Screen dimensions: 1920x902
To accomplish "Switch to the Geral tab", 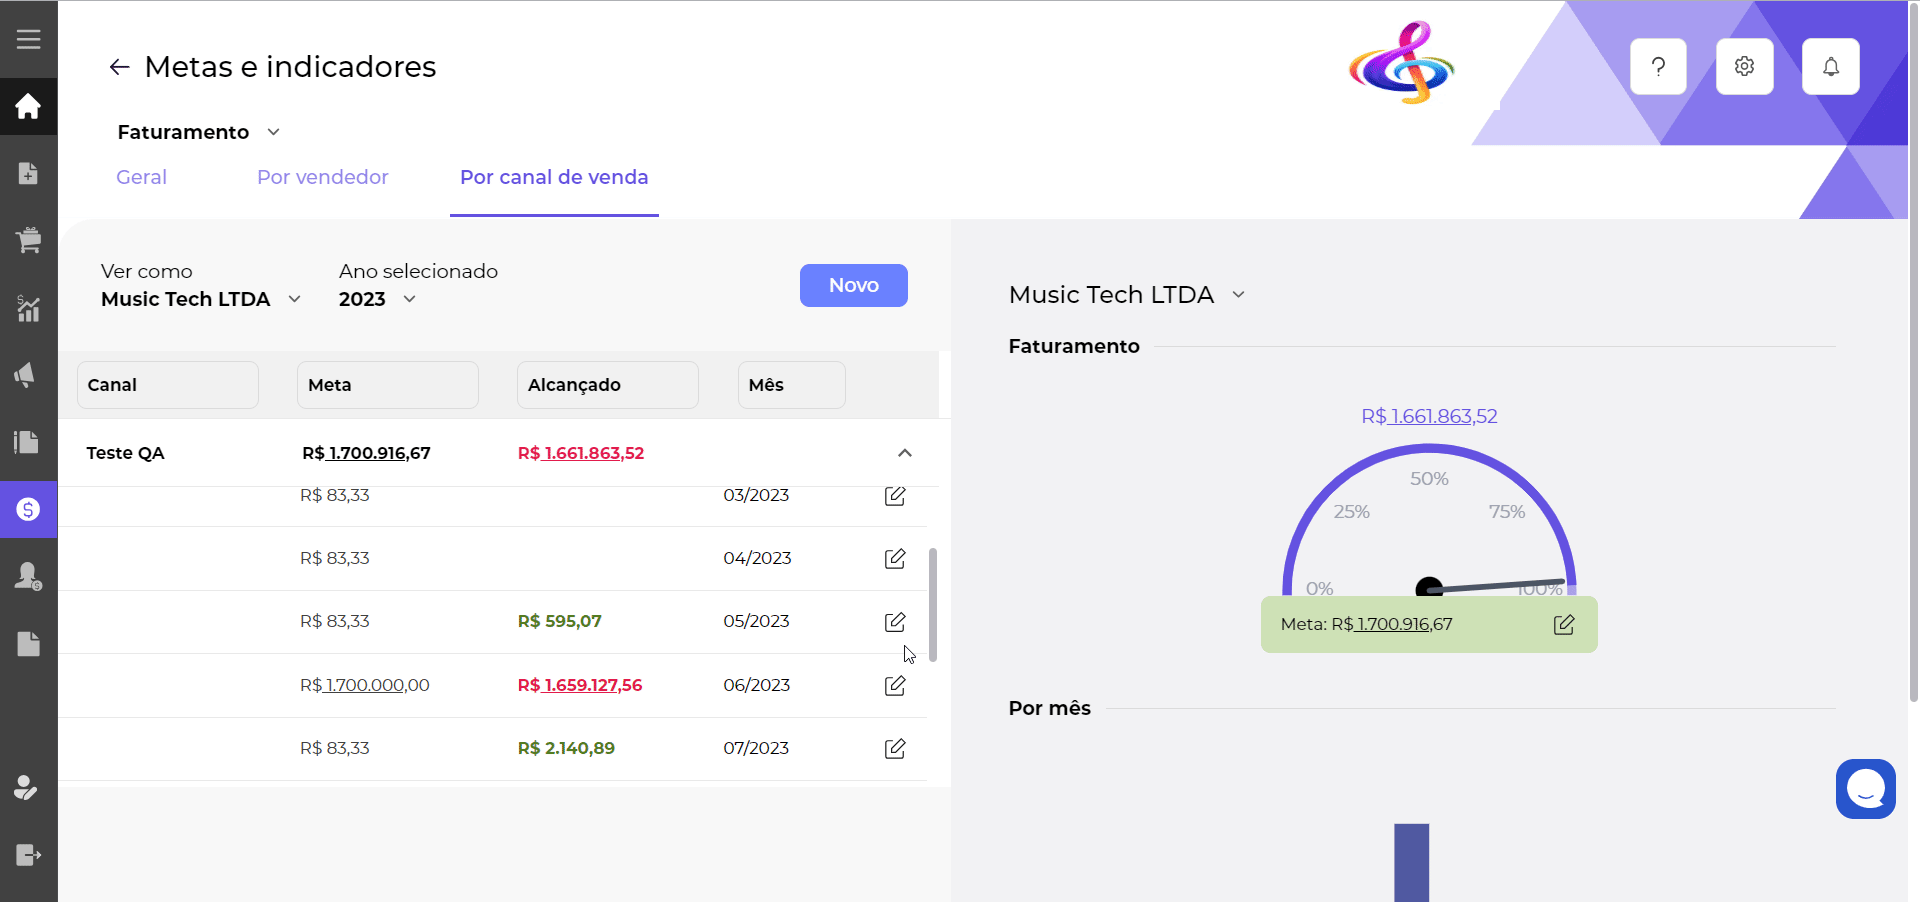I will [141, 177].
